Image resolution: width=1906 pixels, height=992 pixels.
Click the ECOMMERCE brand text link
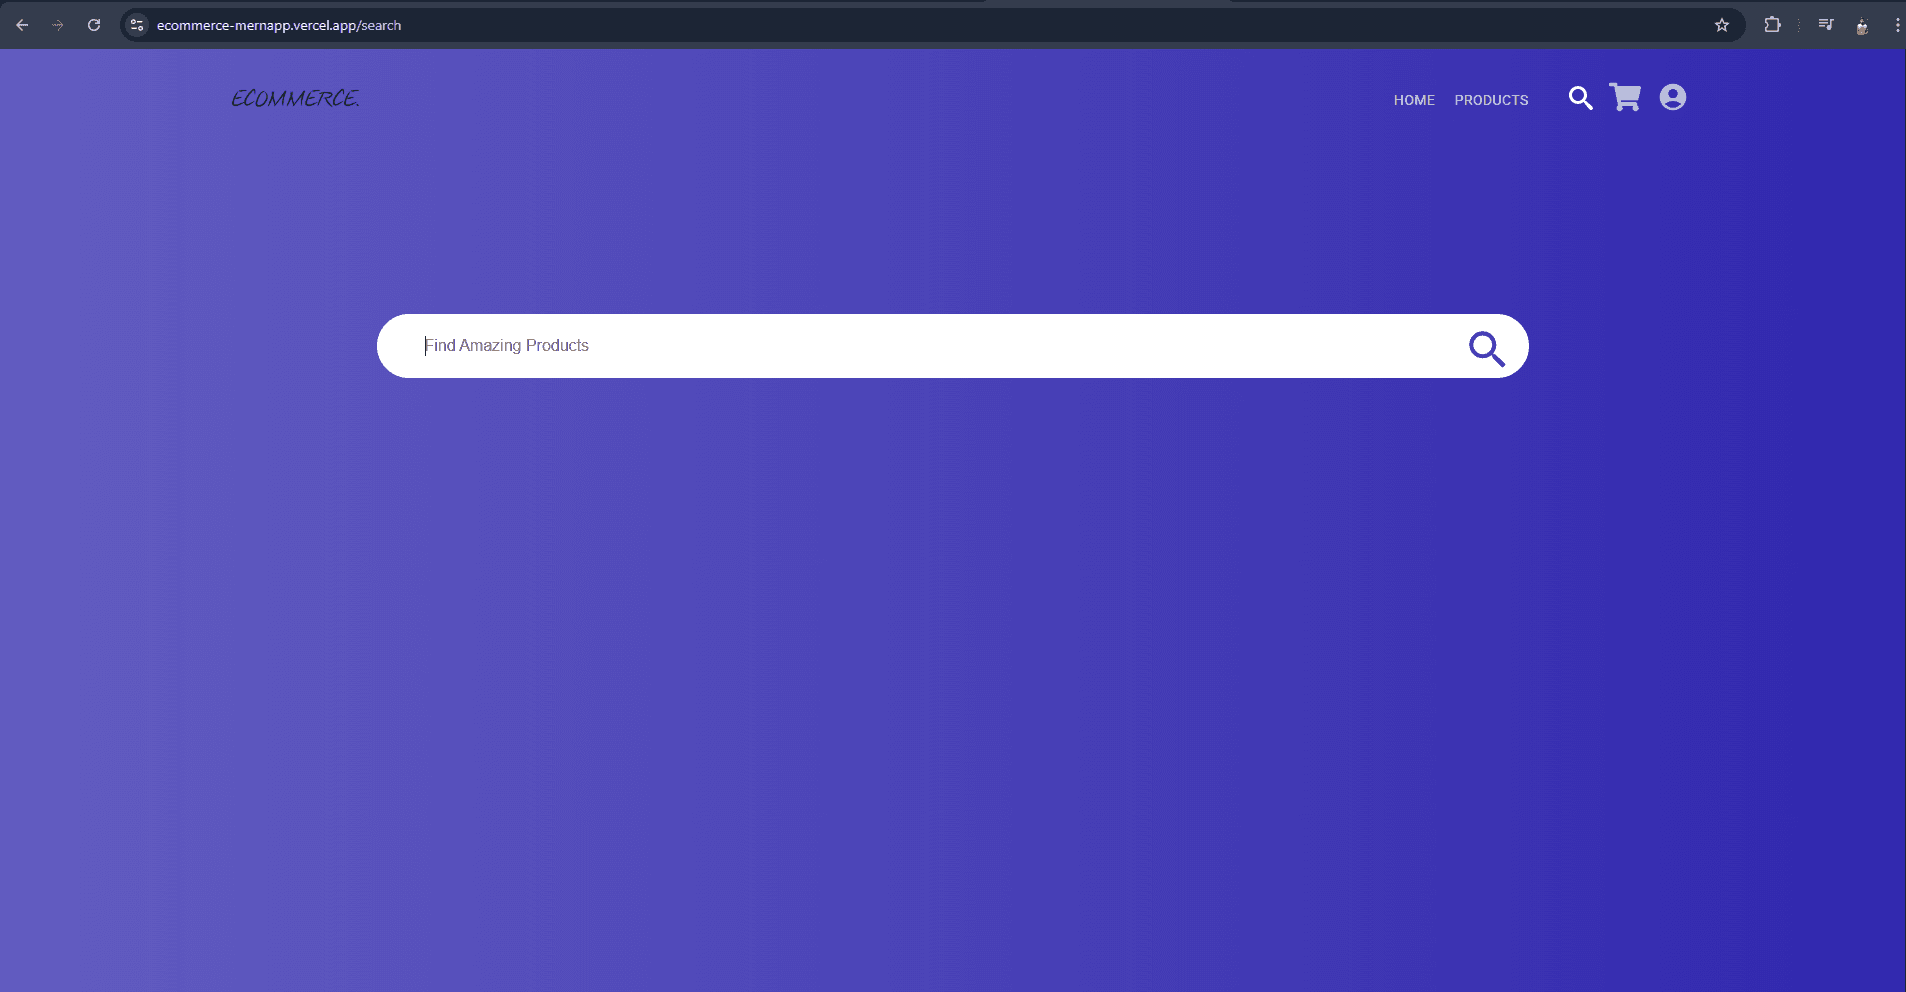point(295,98)
